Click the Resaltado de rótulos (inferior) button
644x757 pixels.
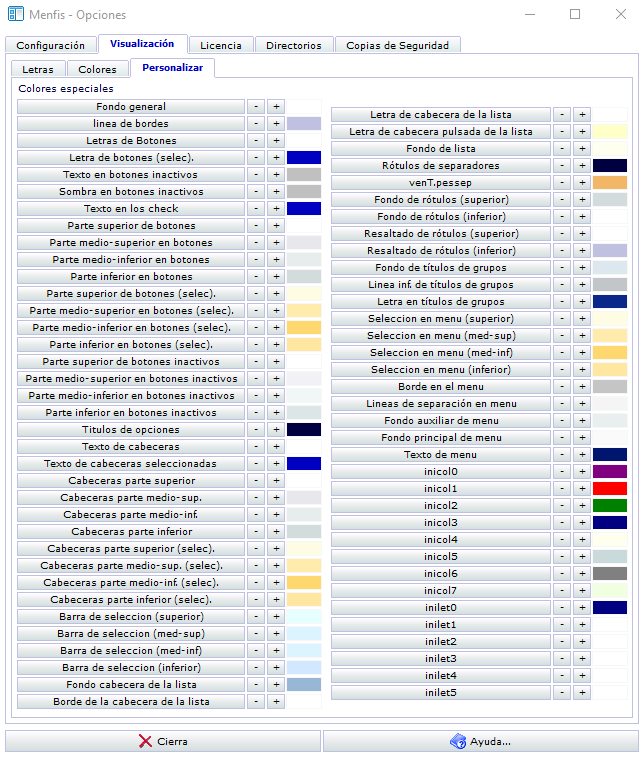pos(441,251)
